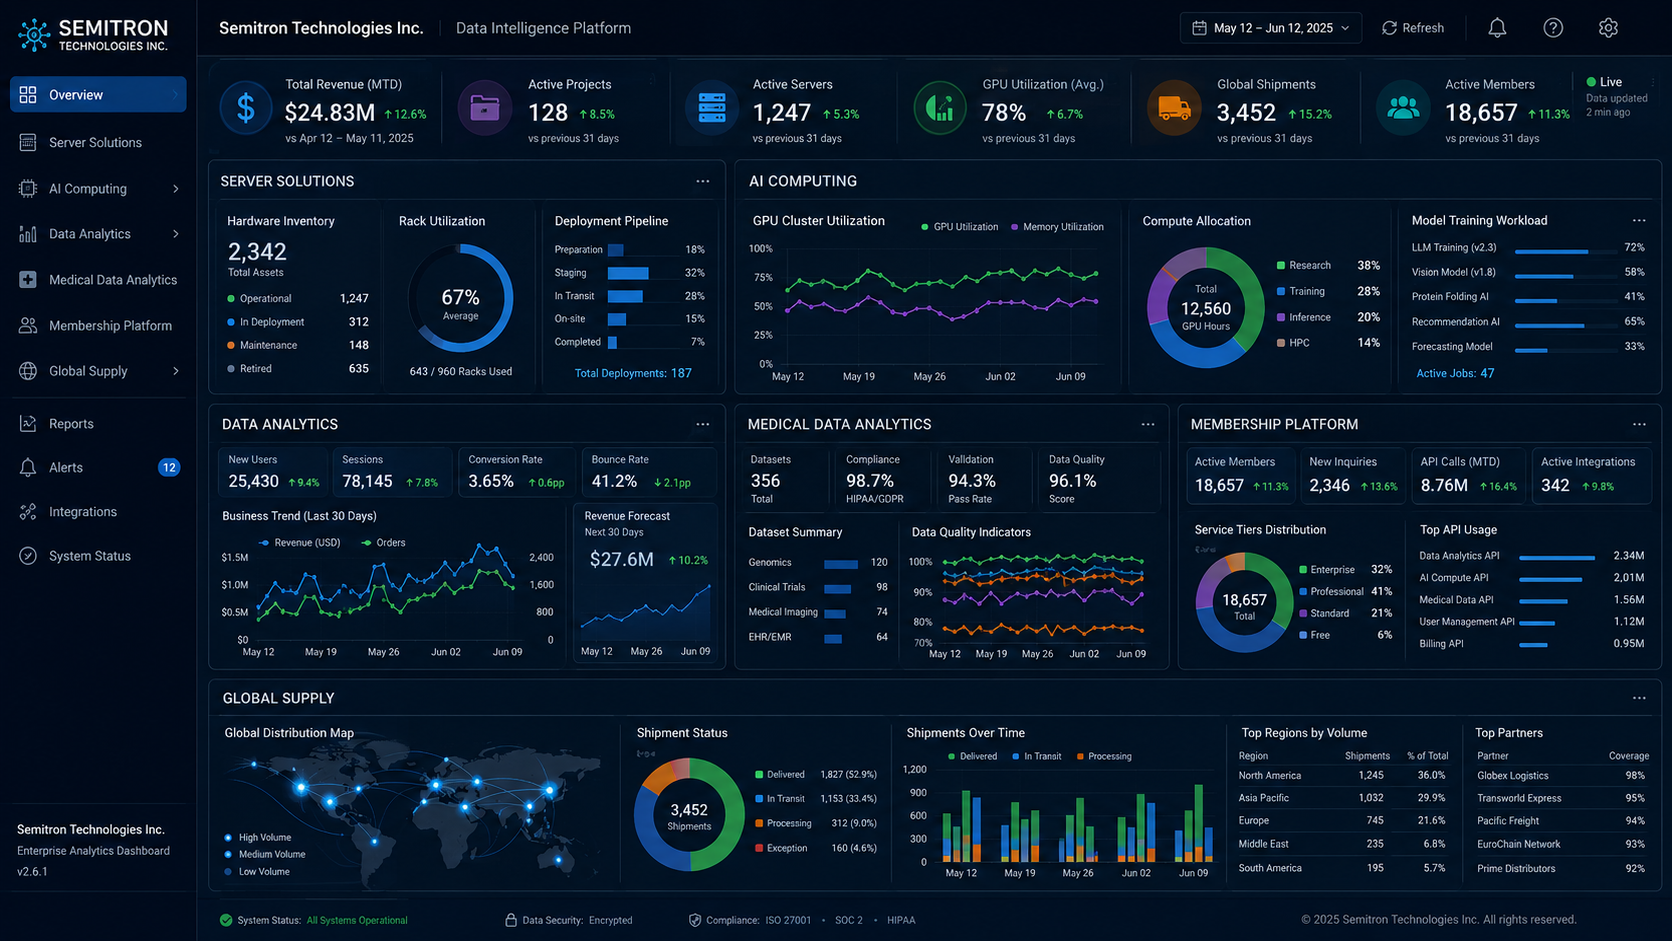The width and height of the screenshot is (1672, 941).
Task: Open the help question mark icon
Action: click(1553, 28)
